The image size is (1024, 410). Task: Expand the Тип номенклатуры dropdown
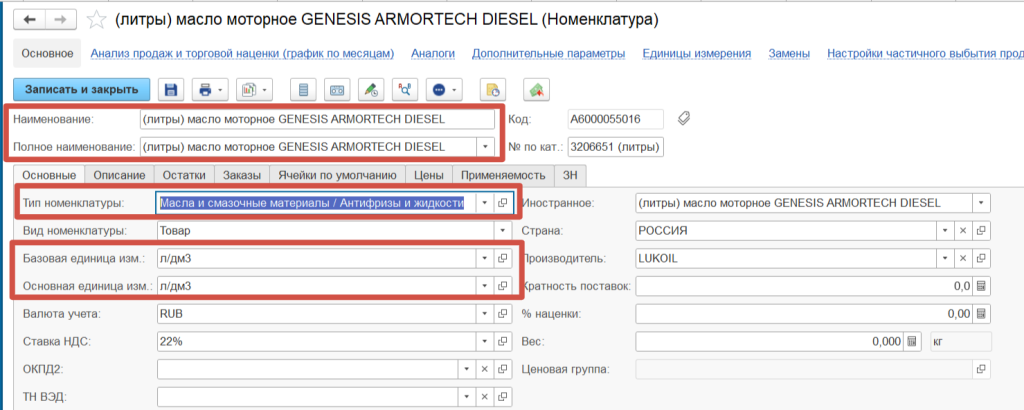pos(485,203)
